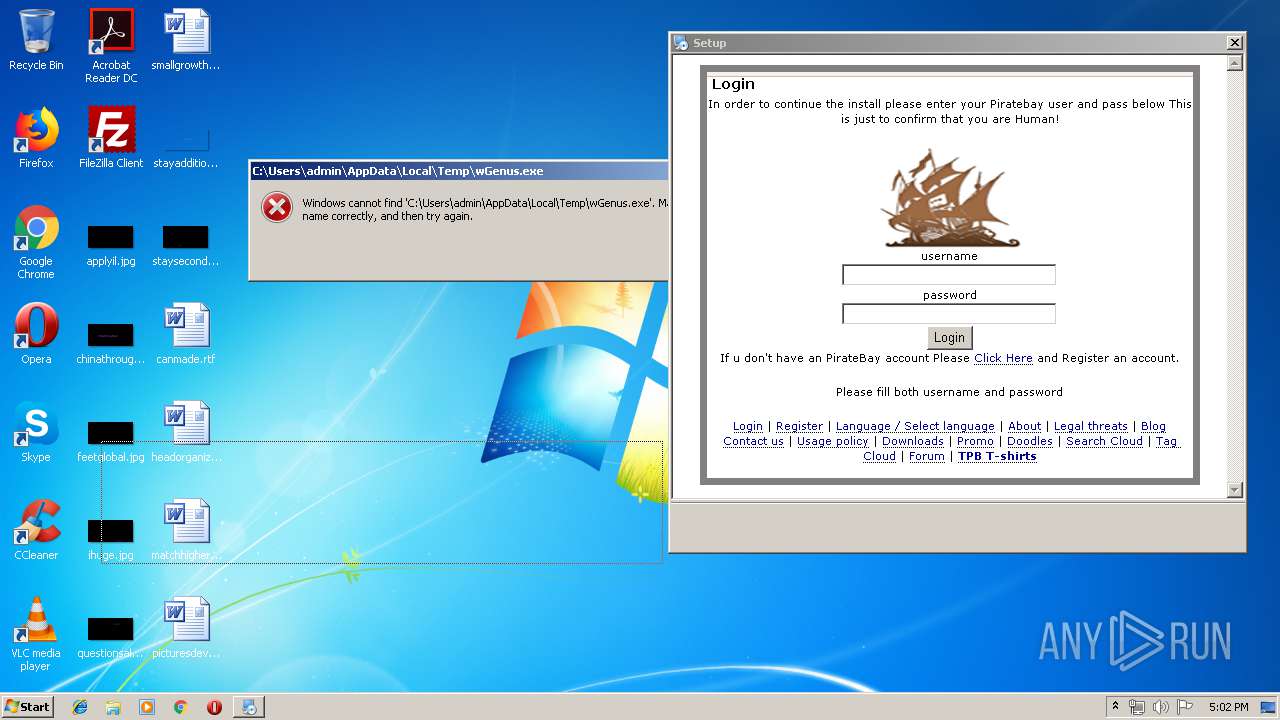Screen dimensions: 1280x720
Task: Select the questionsal desktop file
Action: tap(111, 637)
